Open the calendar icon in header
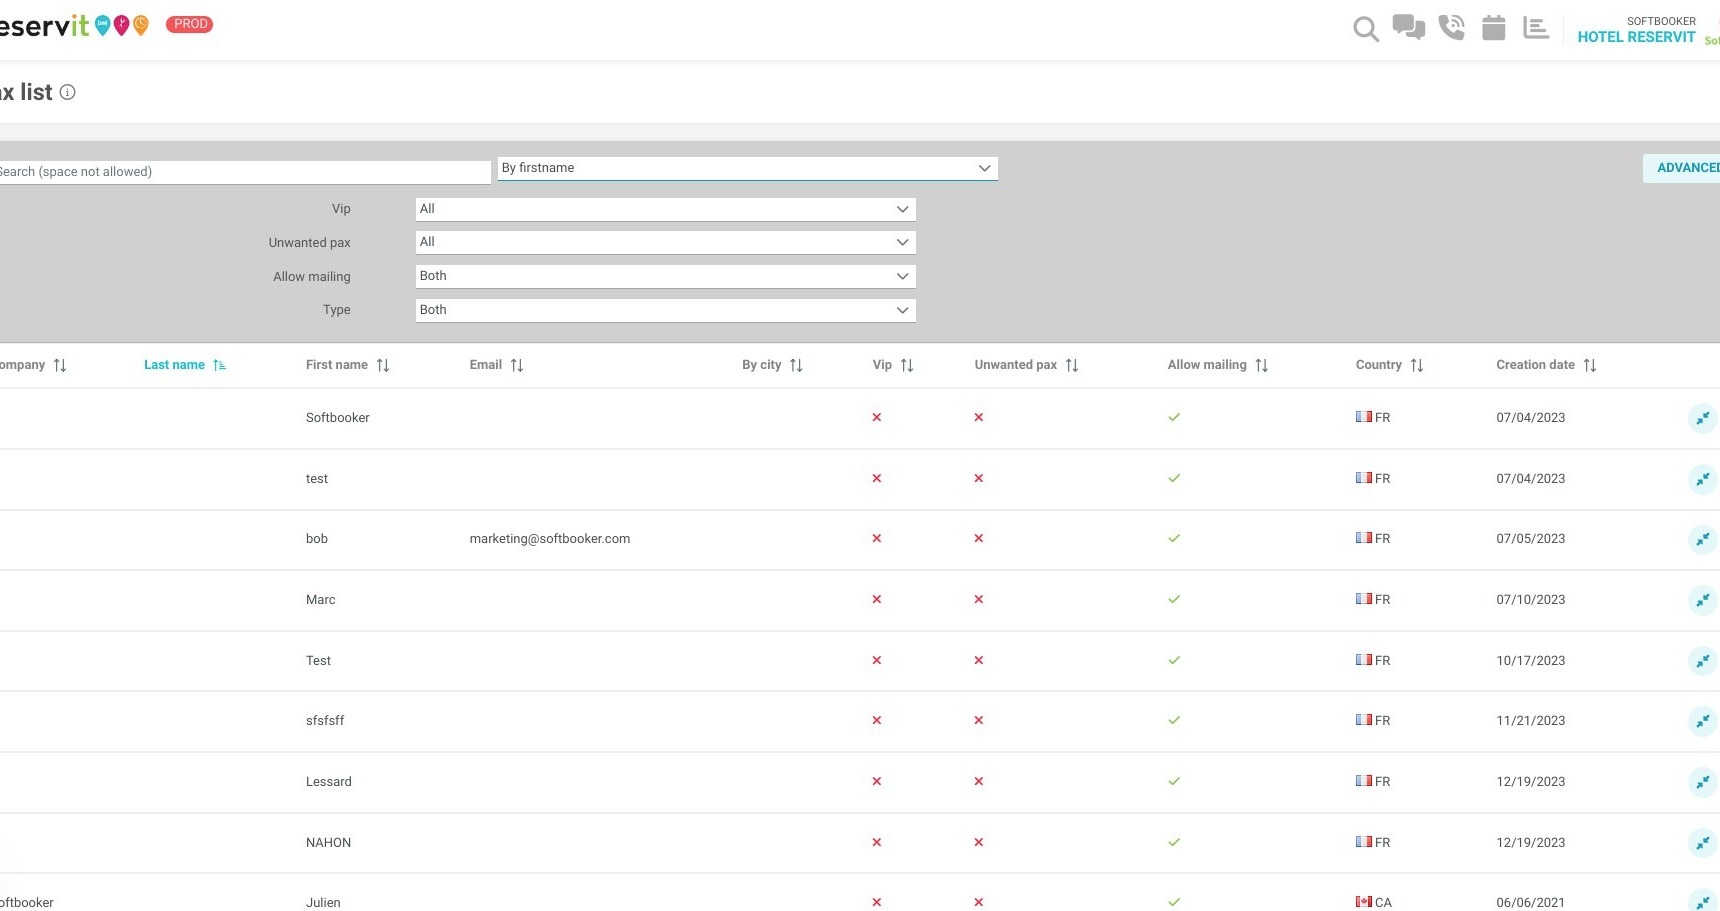The image size is (1720, 911). point(1494,27)
